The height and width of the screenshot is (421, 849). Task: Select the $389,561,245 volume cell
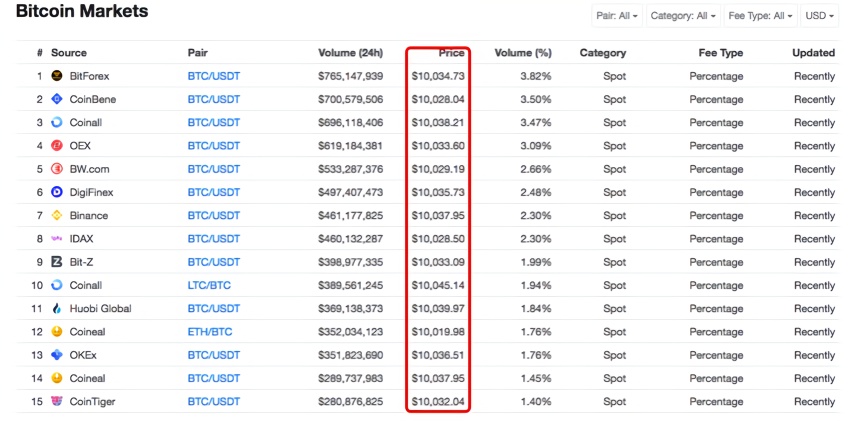click(x=350, y=286)
